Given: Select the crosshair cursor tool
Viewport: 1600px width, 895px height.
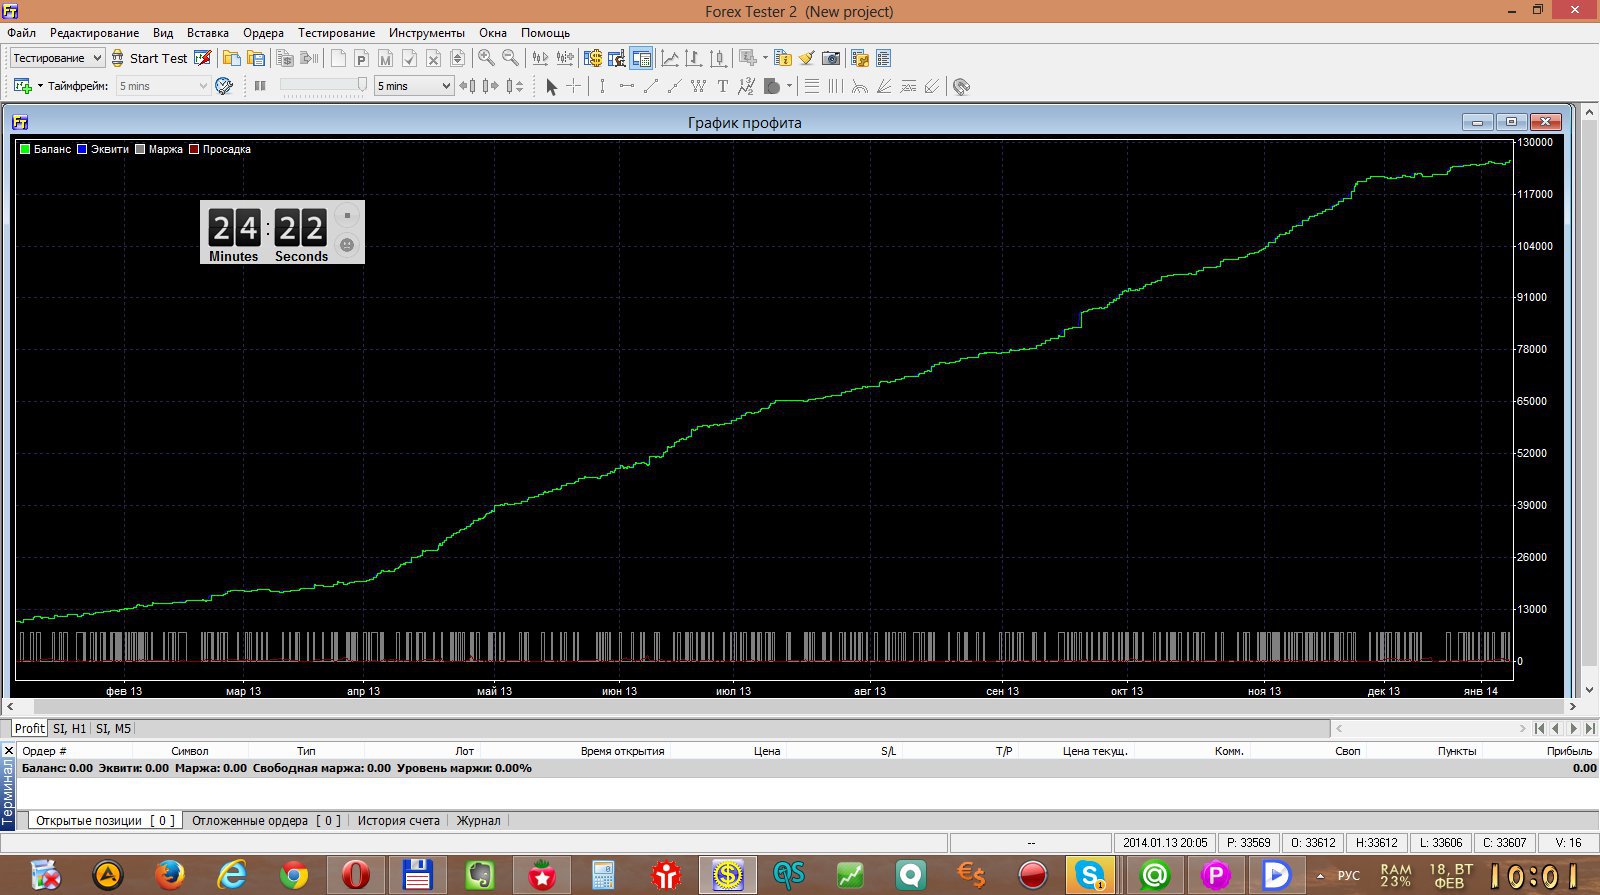Looking at the screenshot, I should pyautogui.click(x=573, y=86).
